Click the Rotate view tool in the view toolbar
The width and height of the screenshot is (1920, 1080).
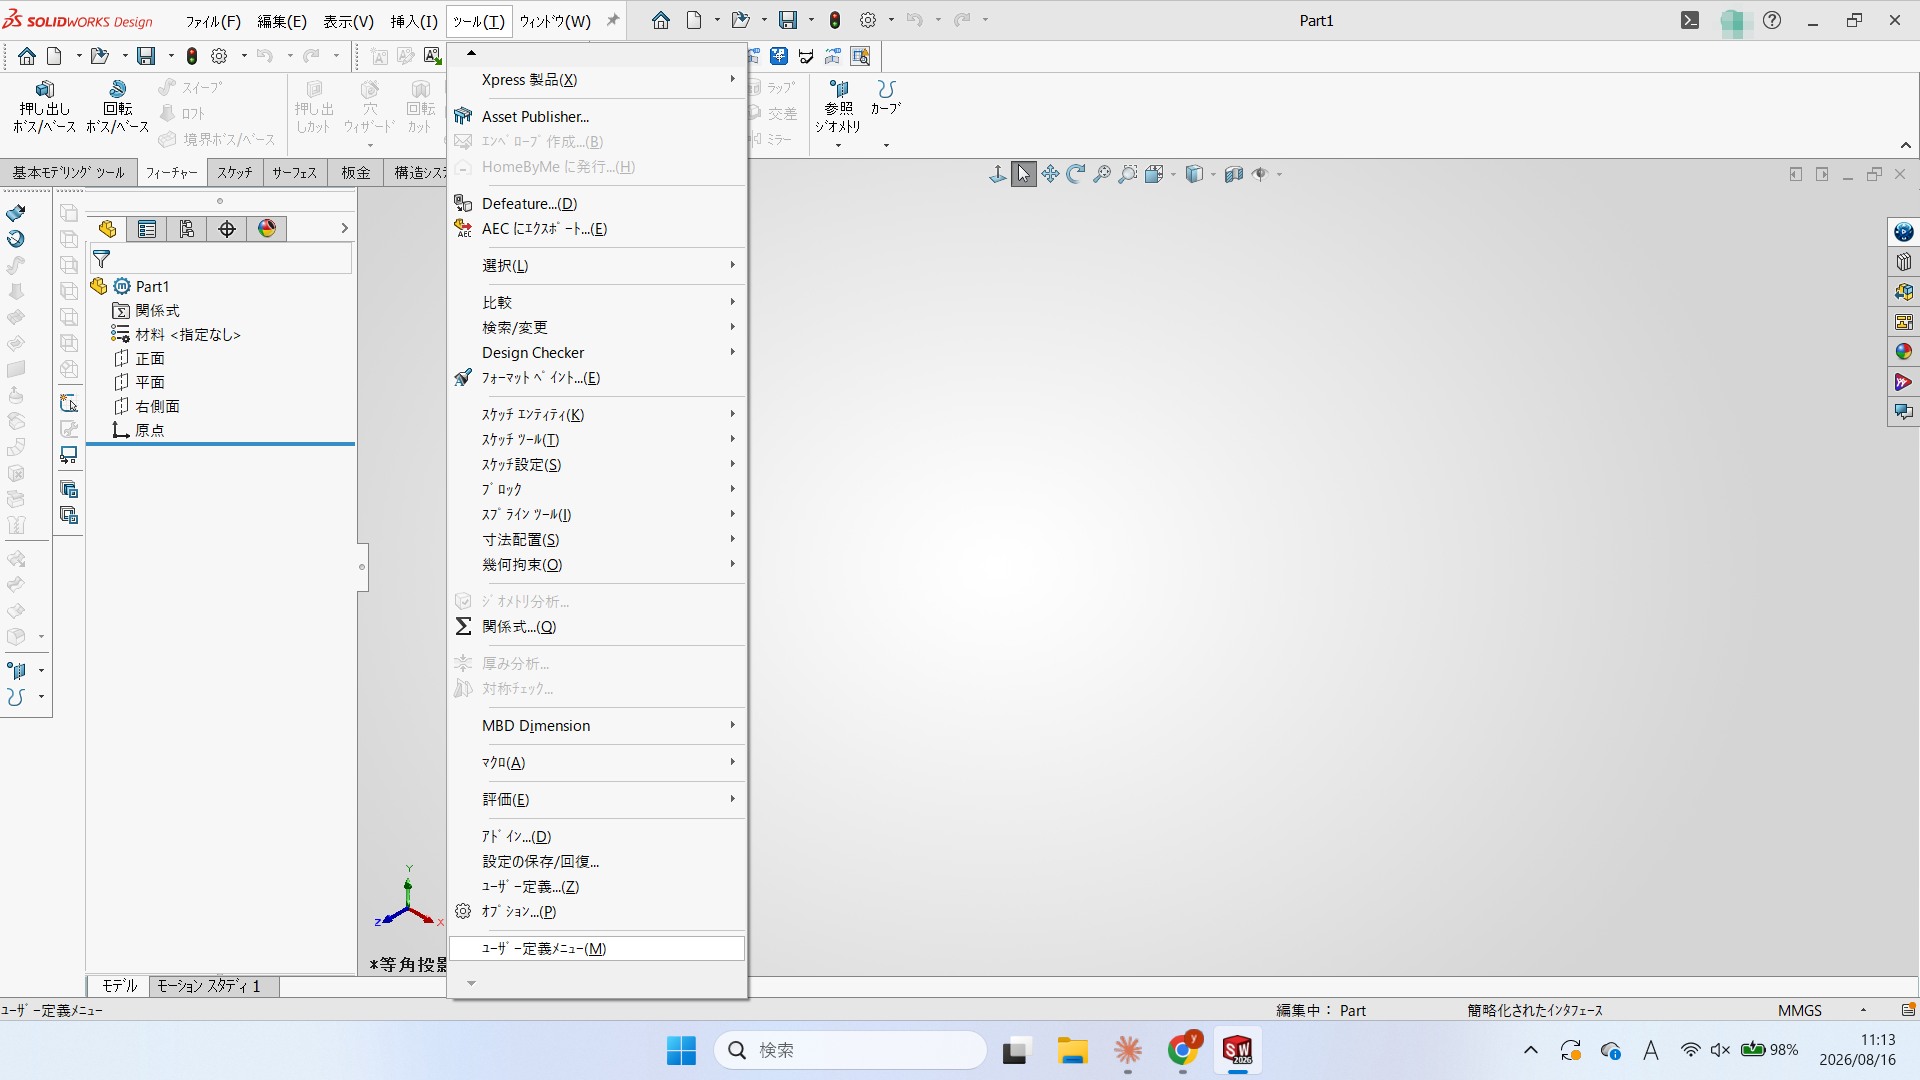click(1076, 174)
